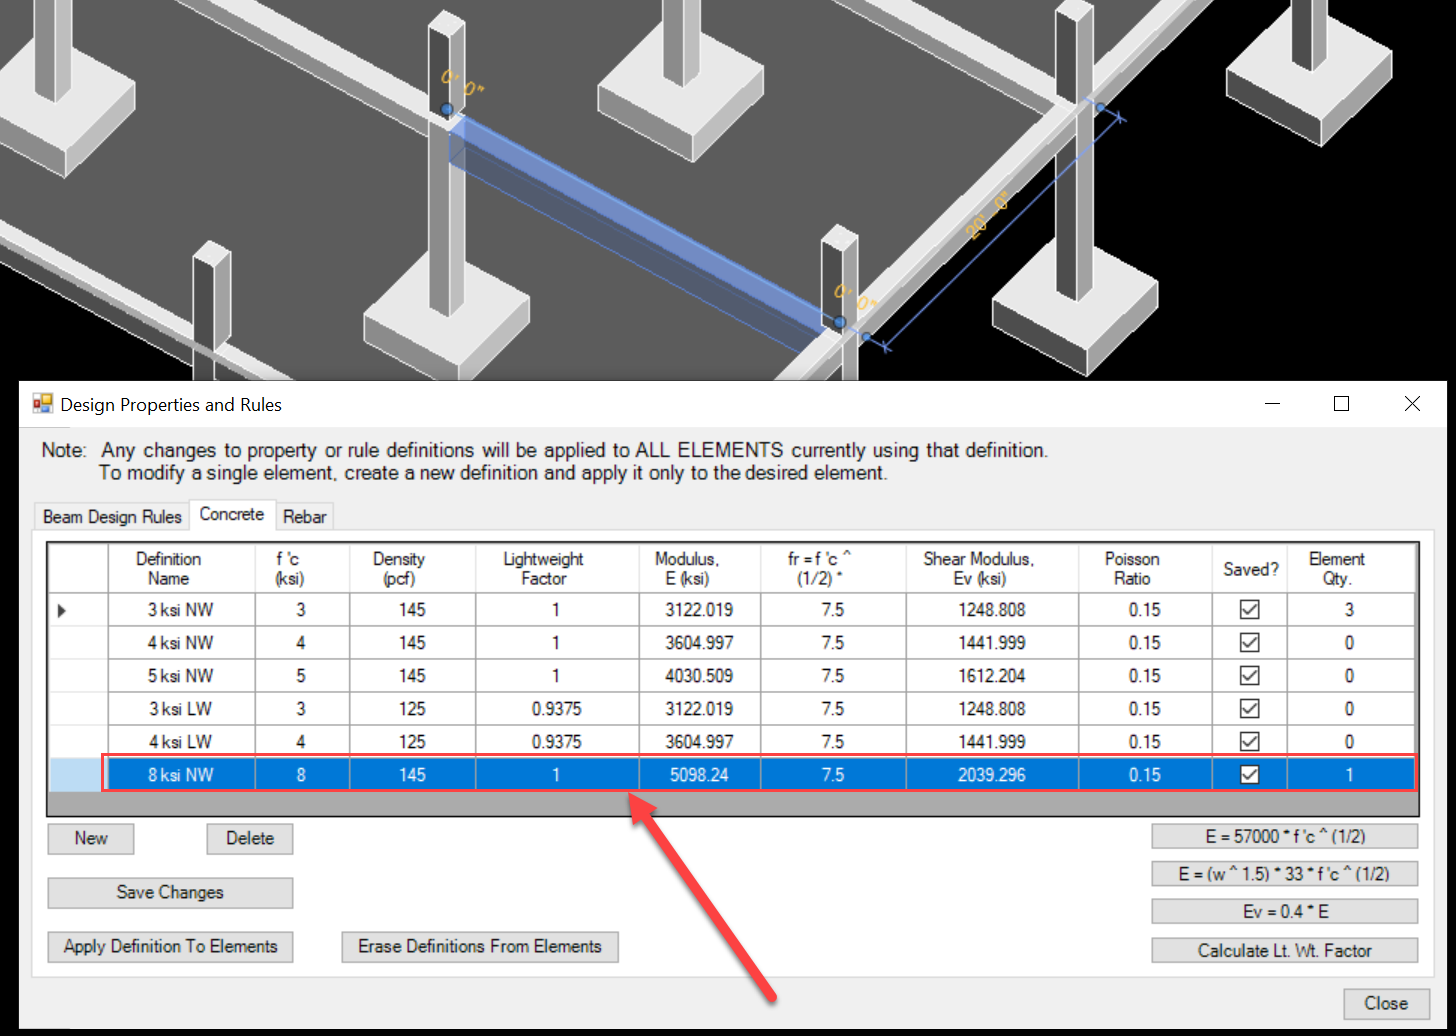The width and height of the screenshot is (1456, 1036).
Task: Toggle Saved checkbox for 3 ksi NW
Action: pos(1249,610)
